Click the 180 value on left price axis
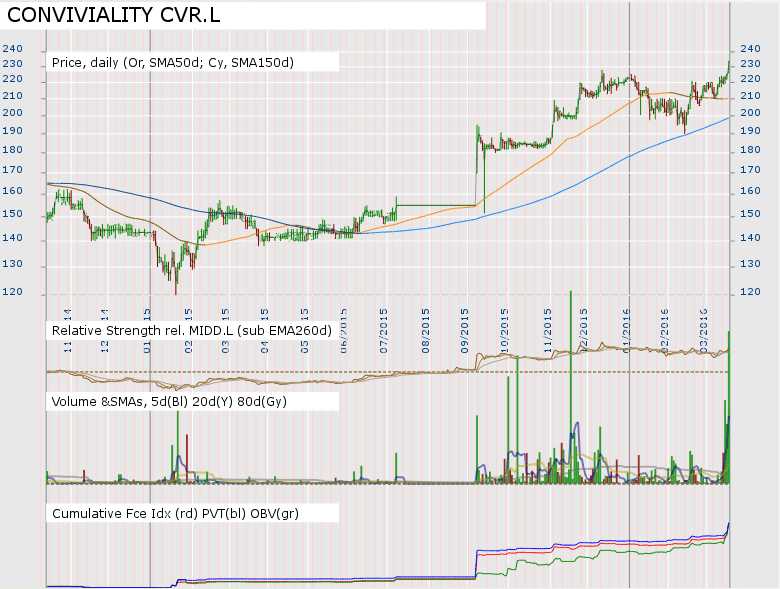Viewport: 780px width, 589px height. coord(12,150)
